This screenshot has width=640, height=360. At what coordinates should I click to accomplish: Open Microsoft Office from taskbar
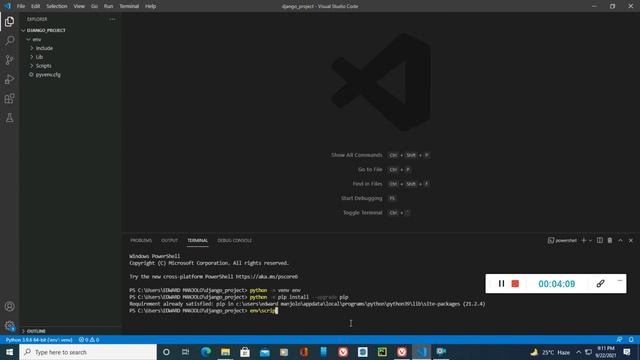tap(304, 352)
